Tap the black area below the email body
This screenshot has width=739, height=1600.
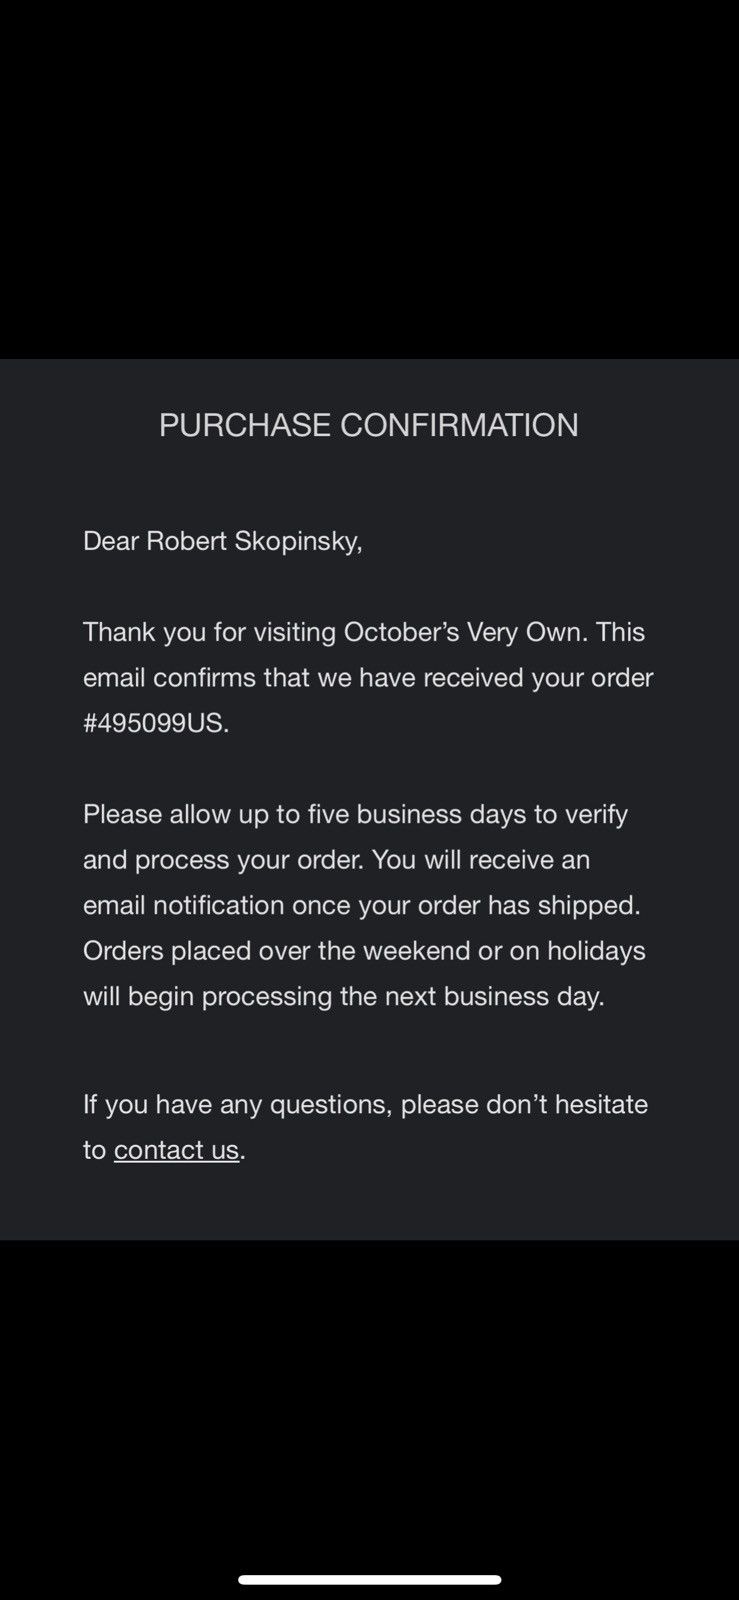[369, 1400]
